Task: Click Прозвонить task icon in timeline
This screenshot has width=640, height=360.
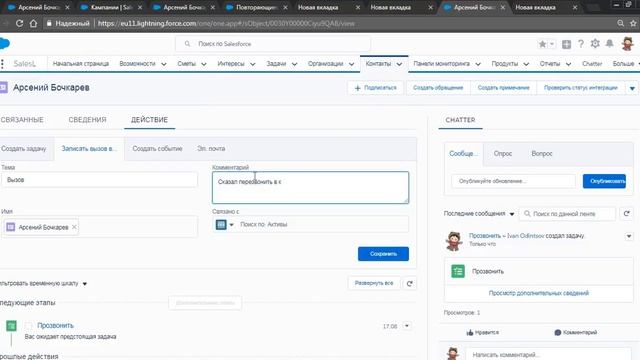Action: coord(11,325)
